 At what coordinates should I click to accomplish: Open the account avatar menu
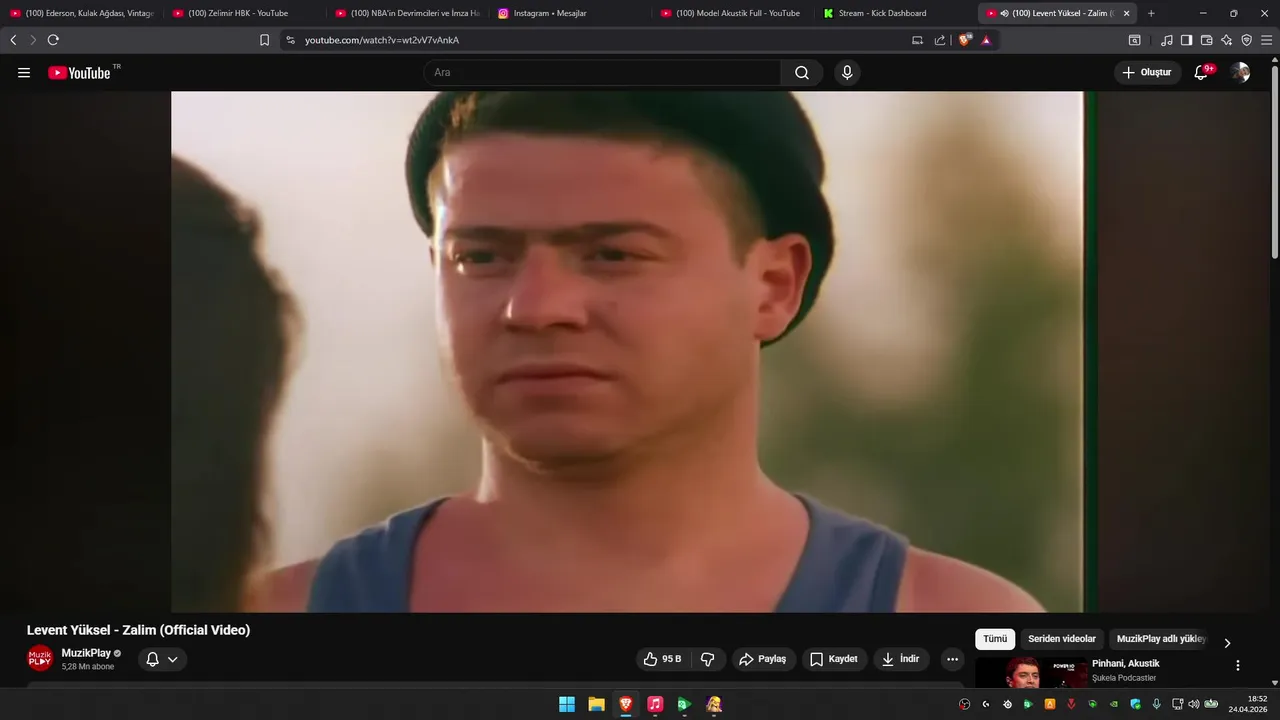pos(1240,72)
